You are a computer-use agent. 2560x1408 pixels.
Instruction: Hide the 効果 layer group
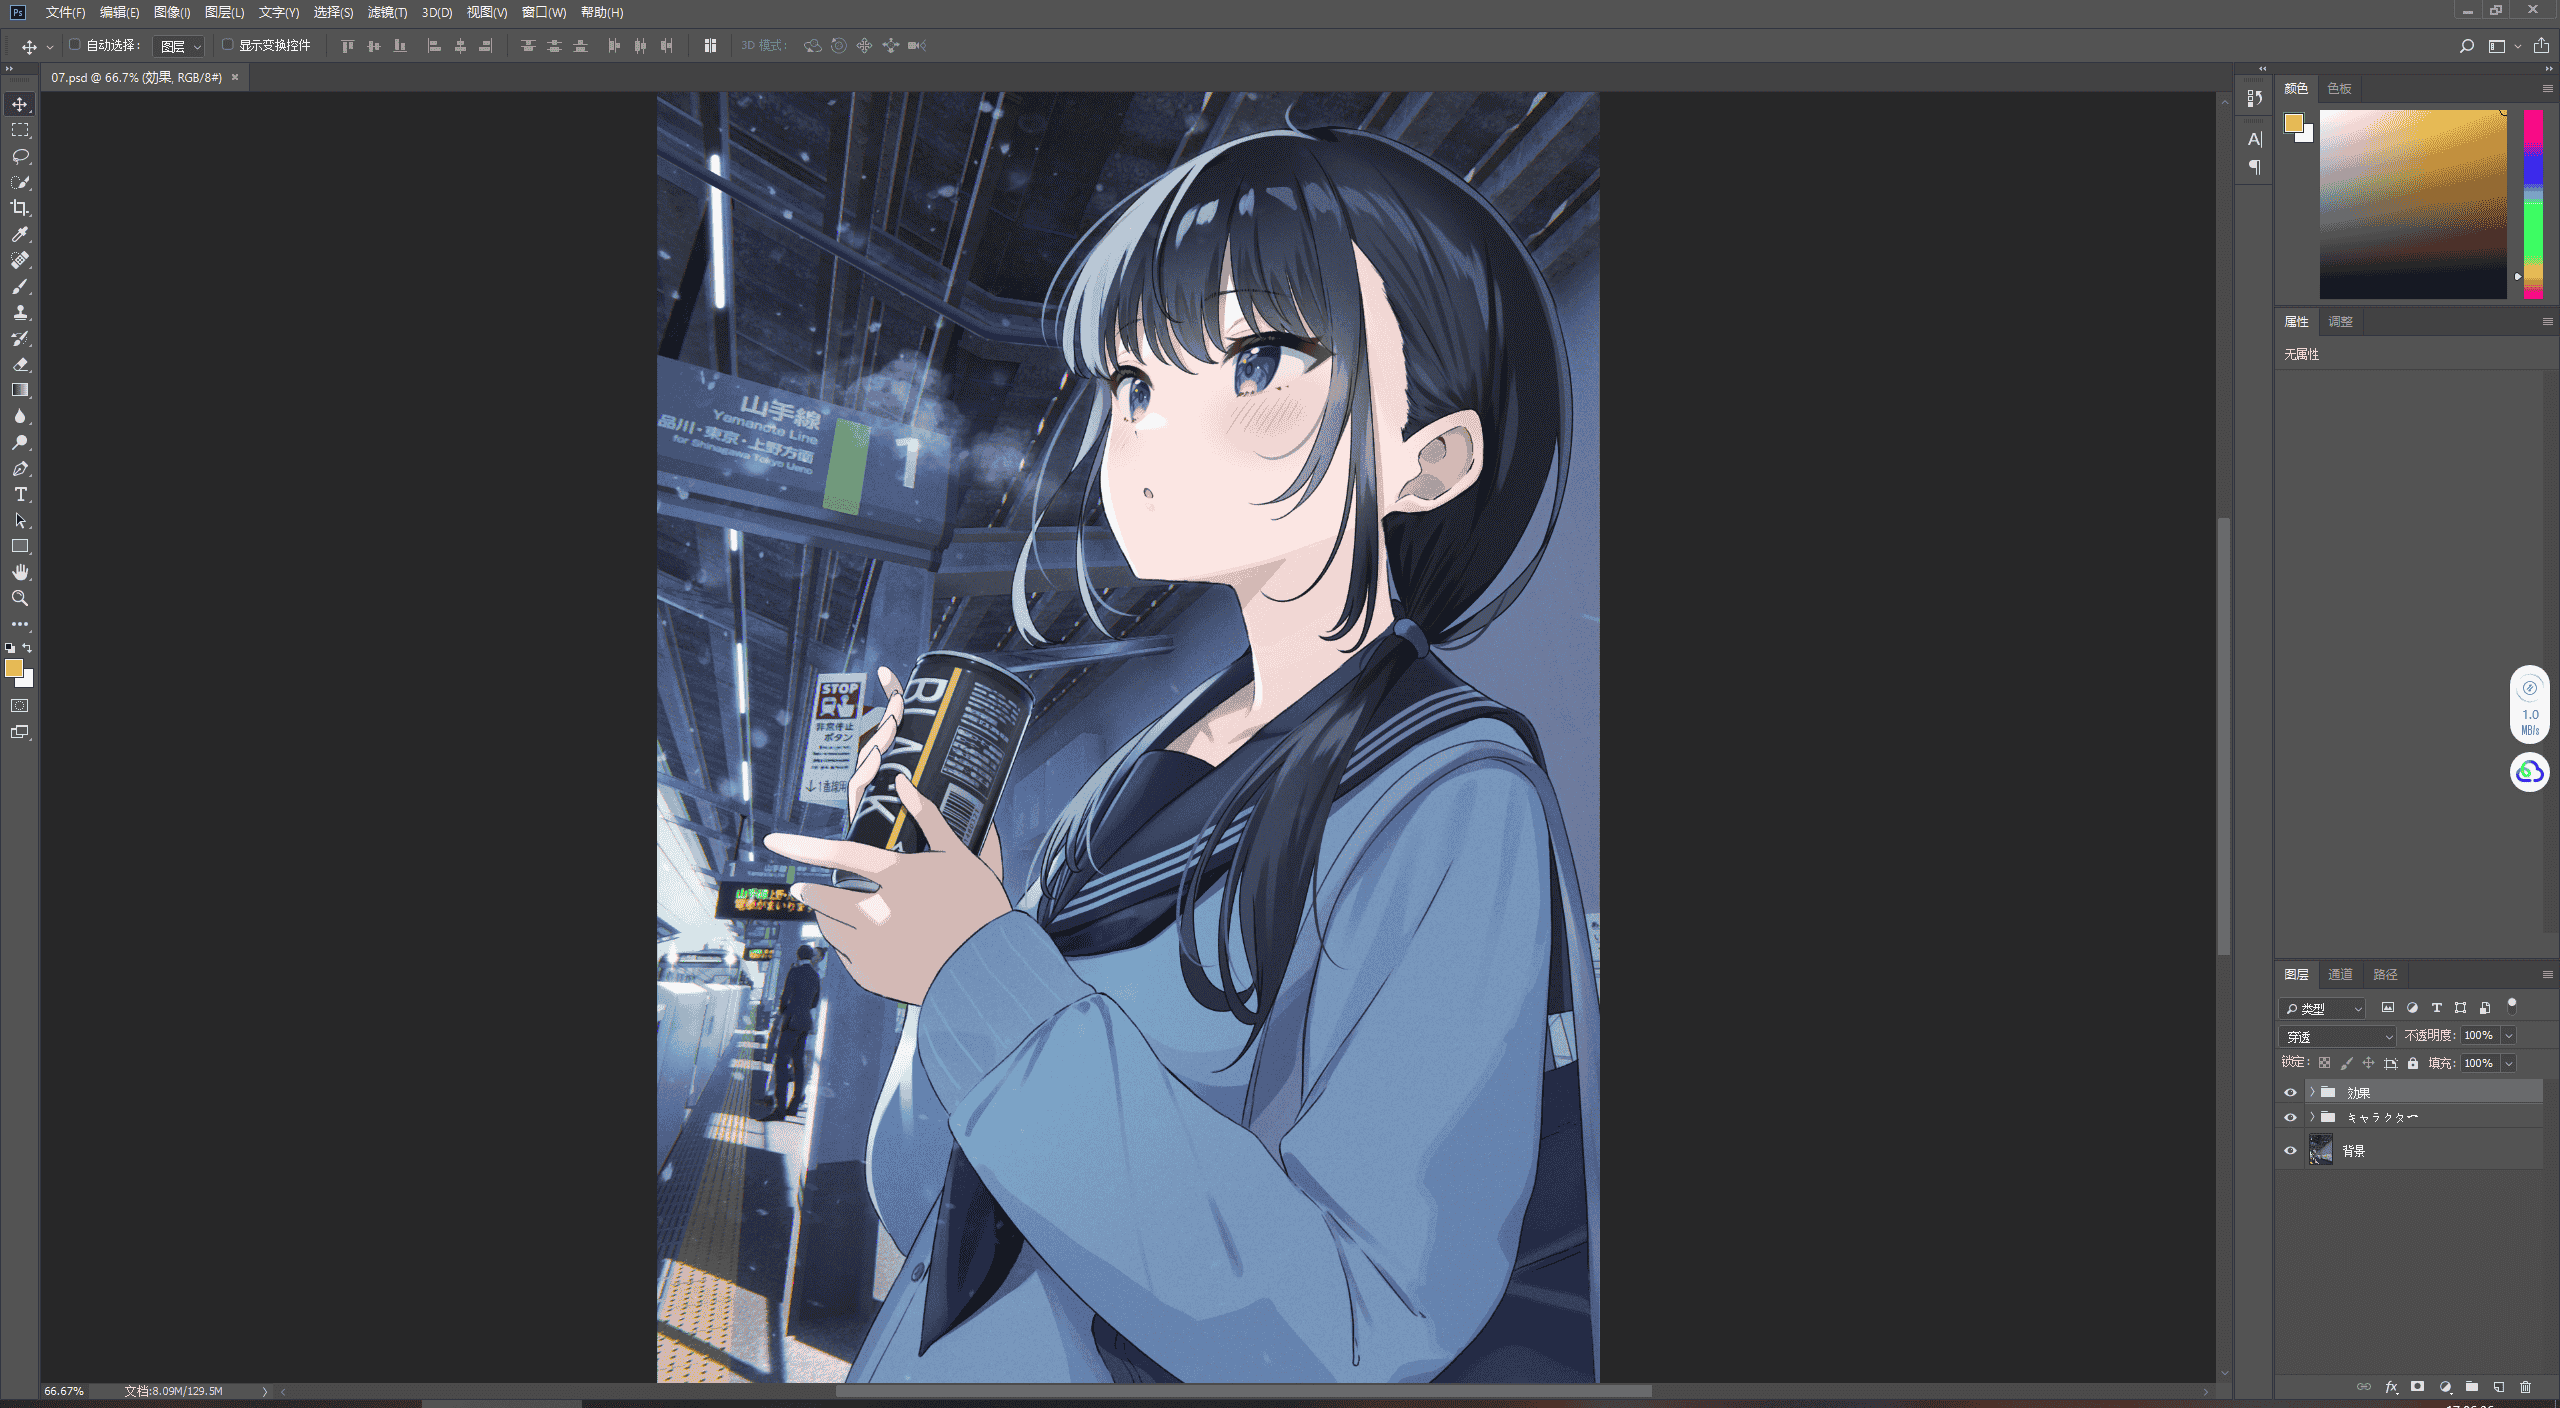point(2290,1092)
